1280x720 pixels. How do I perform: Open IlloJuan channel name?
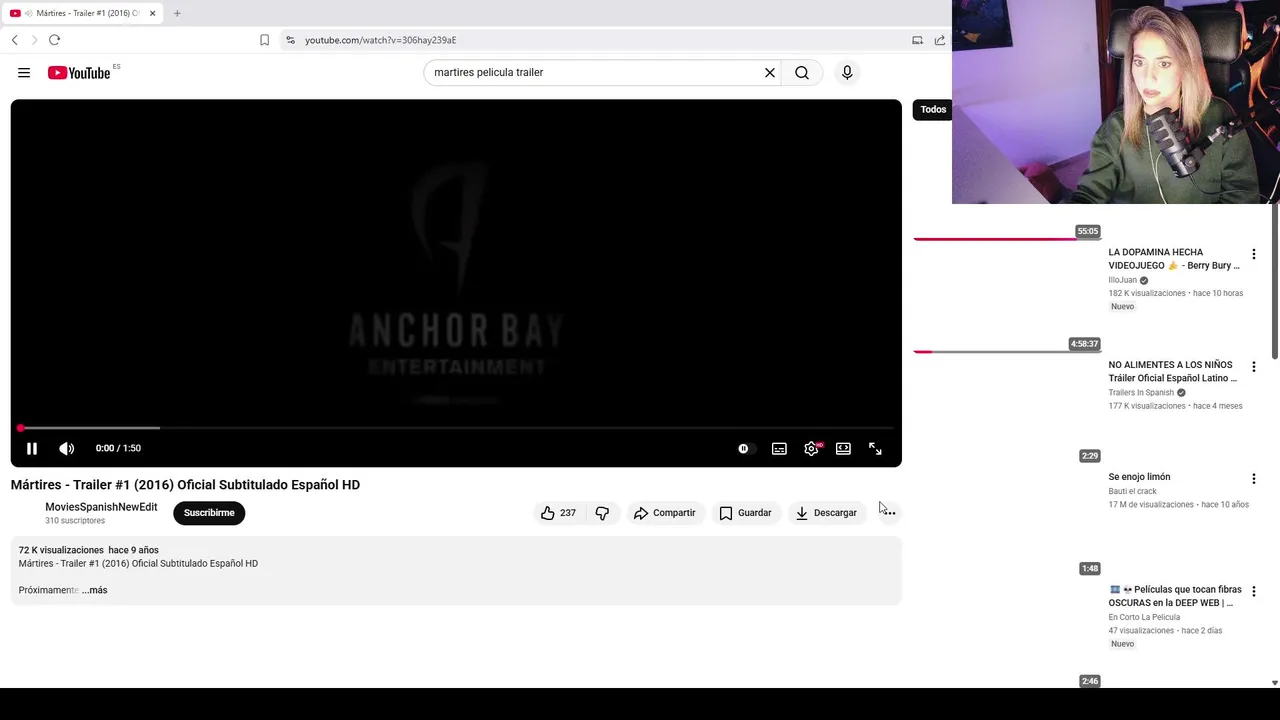click(x=1123, y=280)
